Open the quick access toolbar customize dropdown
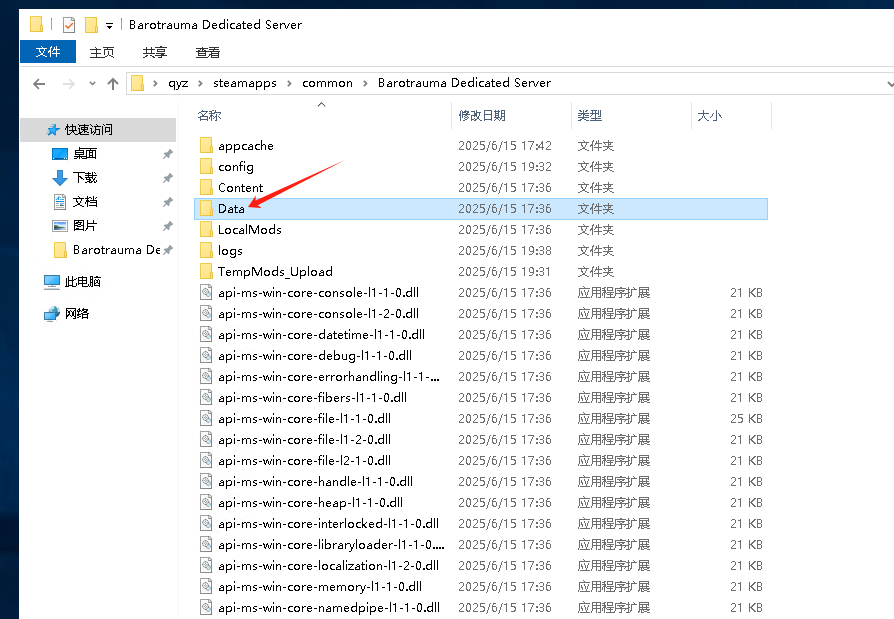 pos(109,26)
